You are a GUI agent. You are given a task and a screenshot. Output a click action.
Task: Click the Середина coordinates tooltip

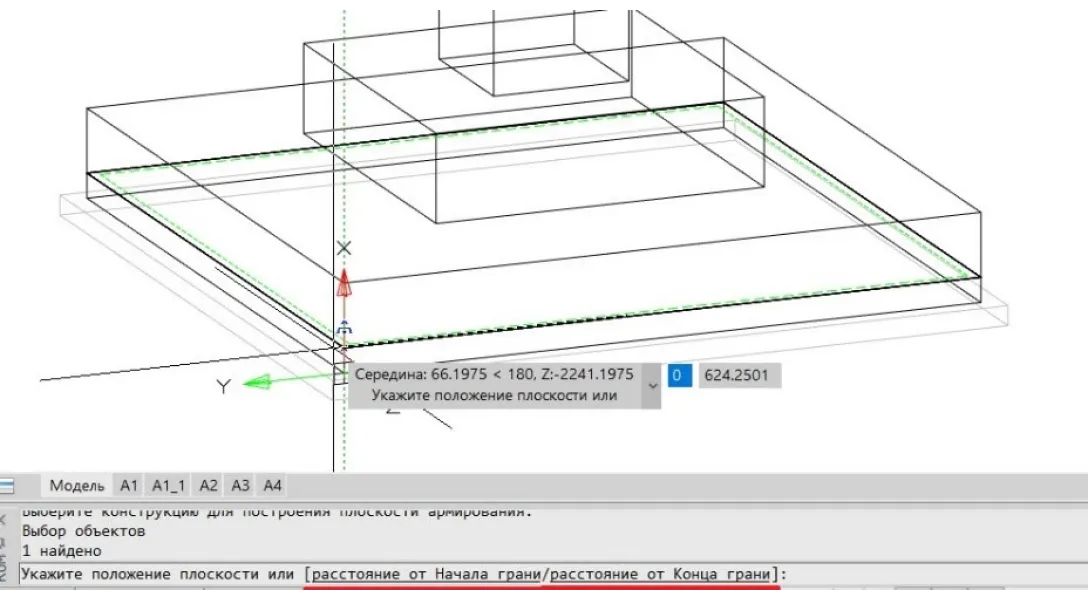tap(494, 375)
